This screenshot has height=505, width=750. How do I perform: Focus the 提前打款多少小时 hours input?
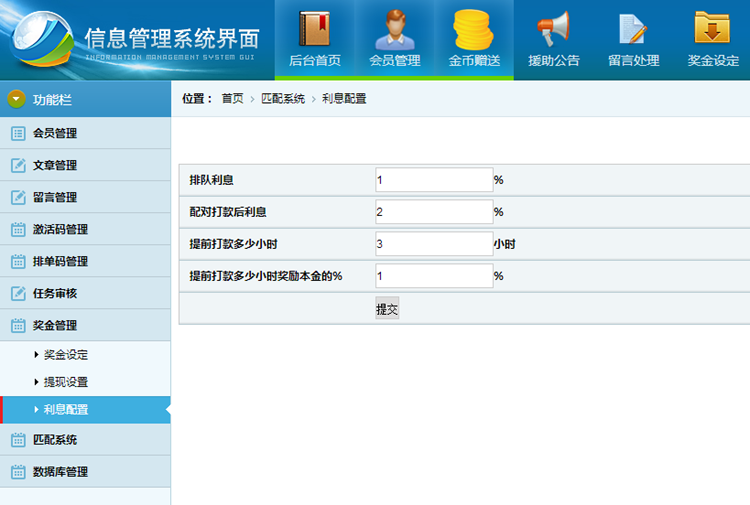tap(434, 244)
